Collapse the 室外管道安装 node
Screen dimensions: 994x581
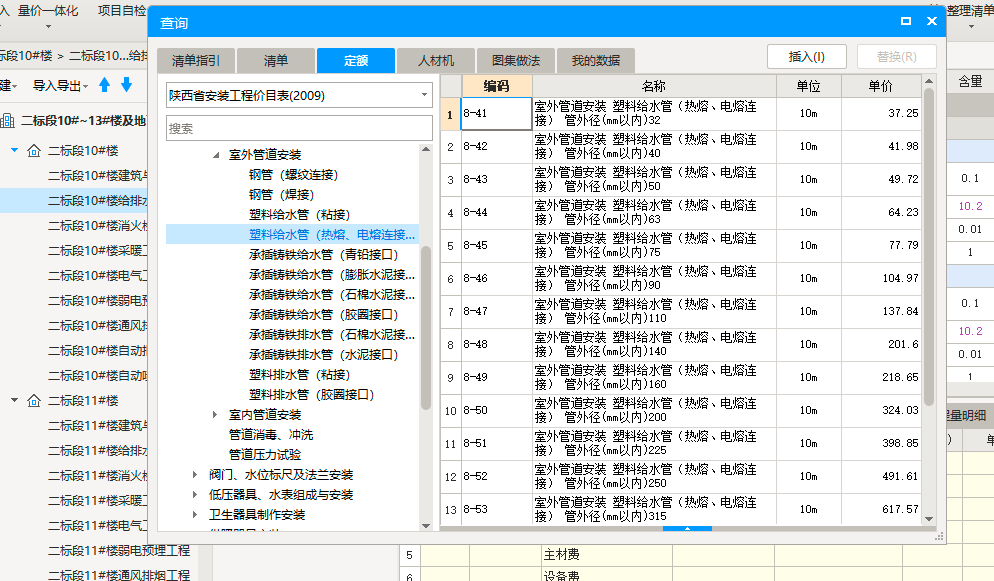tap(216, 155)
